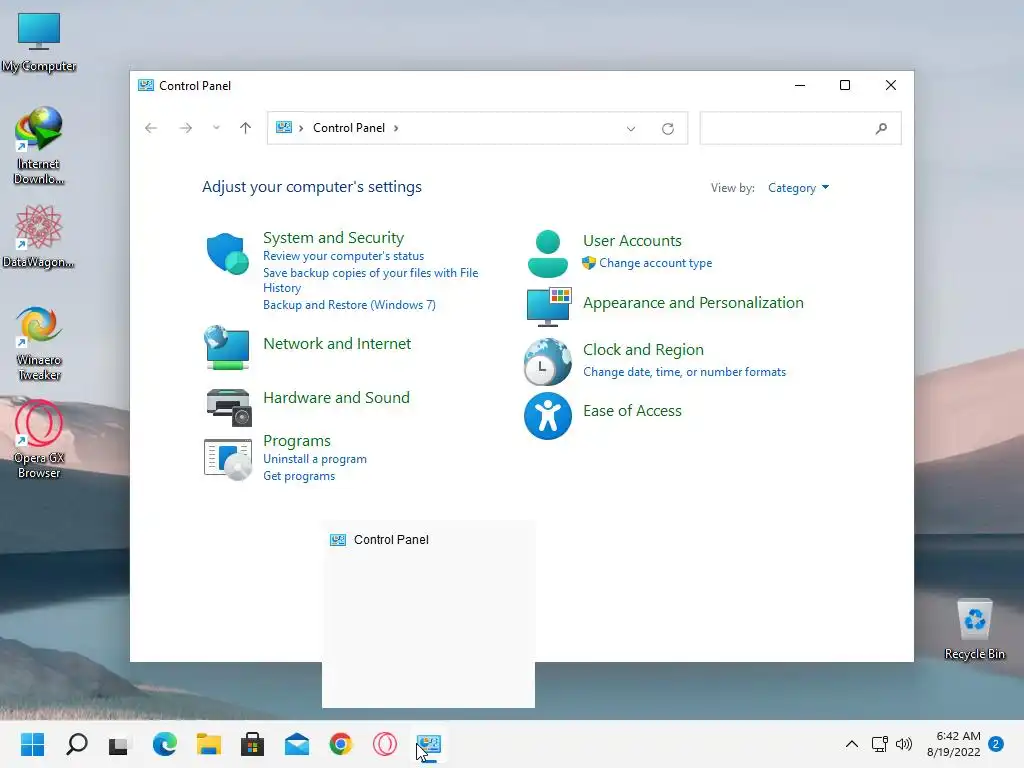The height and width of the screenshot is (768, 1024).
Task: Click the refresh button in address bar
Action: coord(667,129)
